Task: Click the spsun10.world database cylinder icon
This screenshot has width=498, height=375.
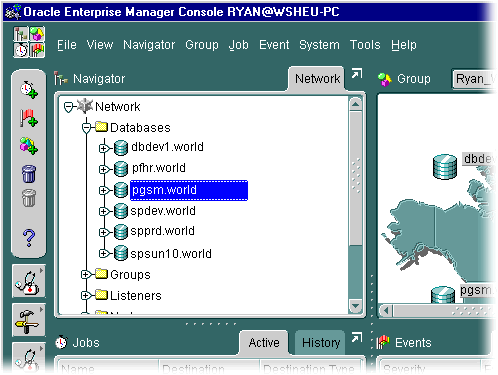Action: click(121, 253)
